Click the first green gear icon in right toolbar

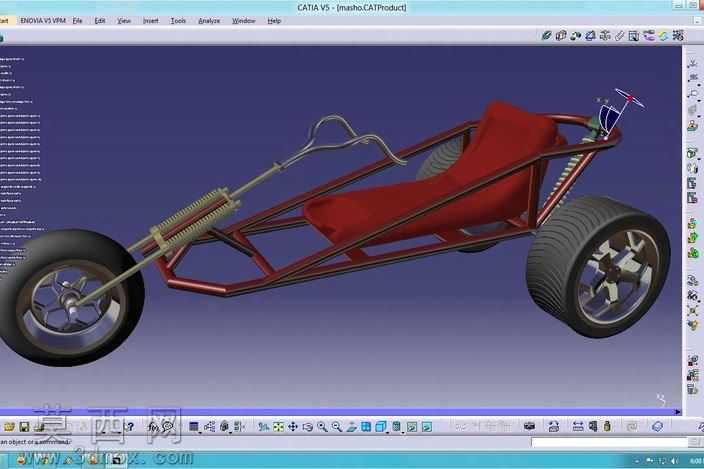pyautogui.click(x=693, y=223)
